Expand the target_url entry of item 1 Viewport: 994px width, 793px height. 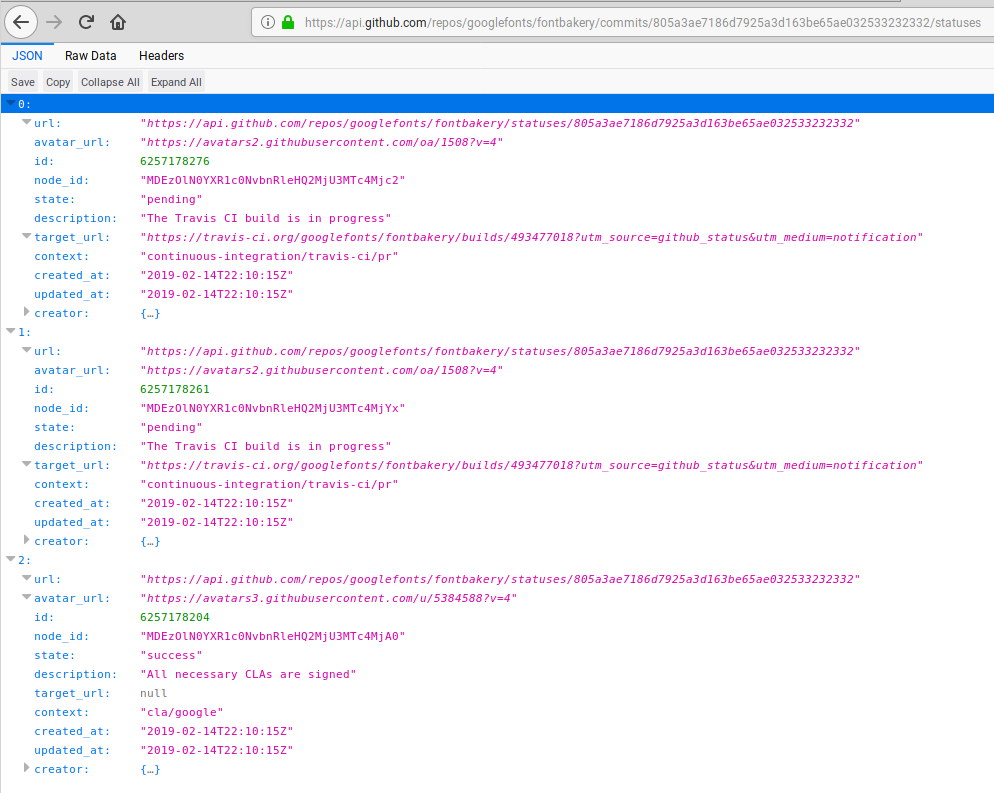[27, 465]
